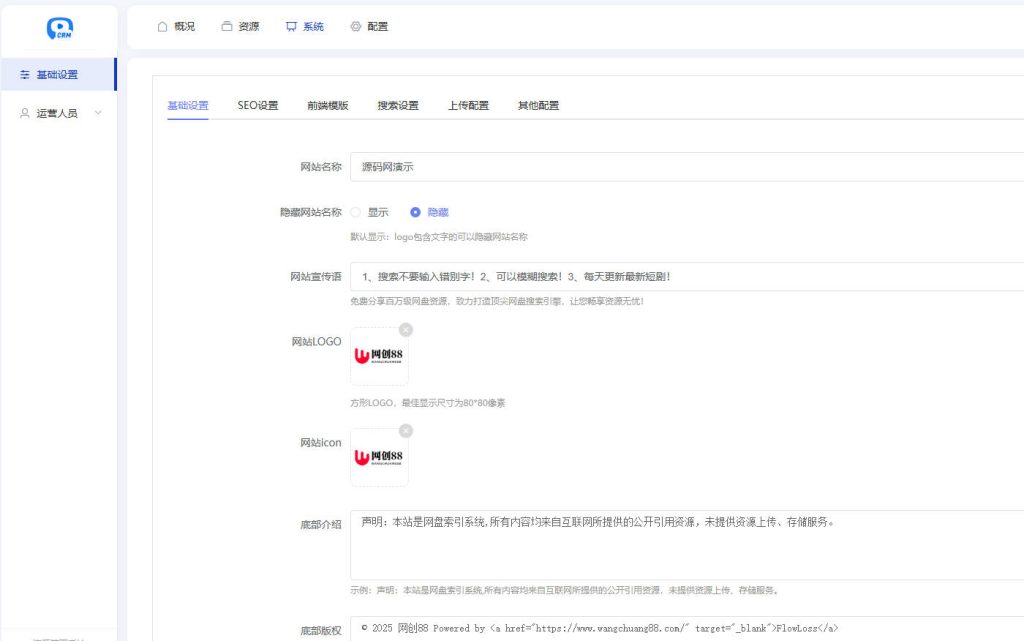This screenshot has height=641, width=1024.
Task: Open the 资源 top menu
Action: [x=240, y=26]
